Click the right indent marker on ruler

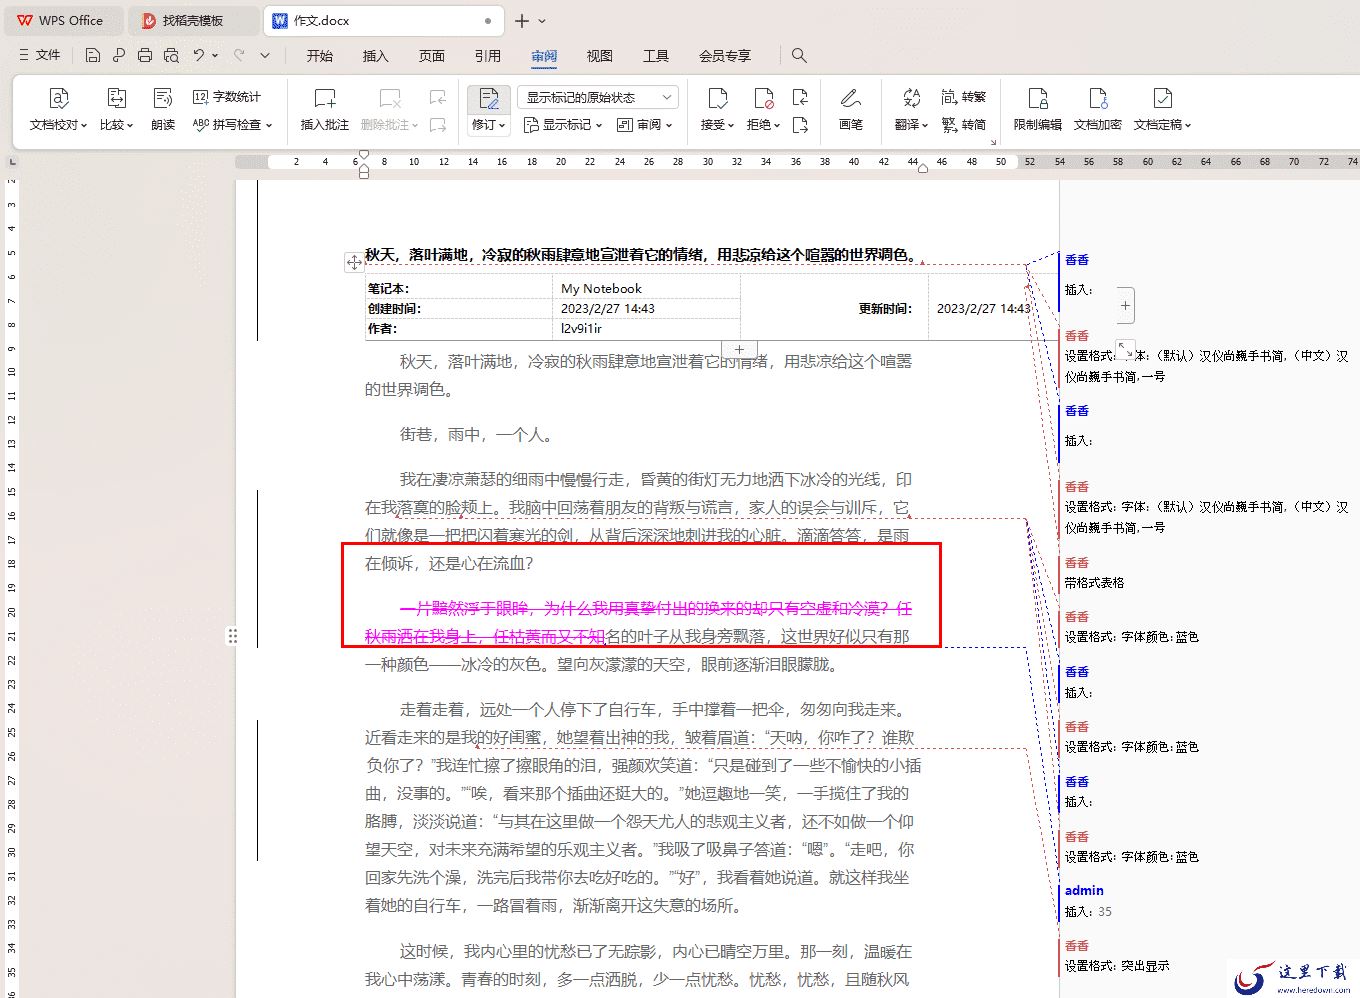pyautogui.click(x=923, y=168)
